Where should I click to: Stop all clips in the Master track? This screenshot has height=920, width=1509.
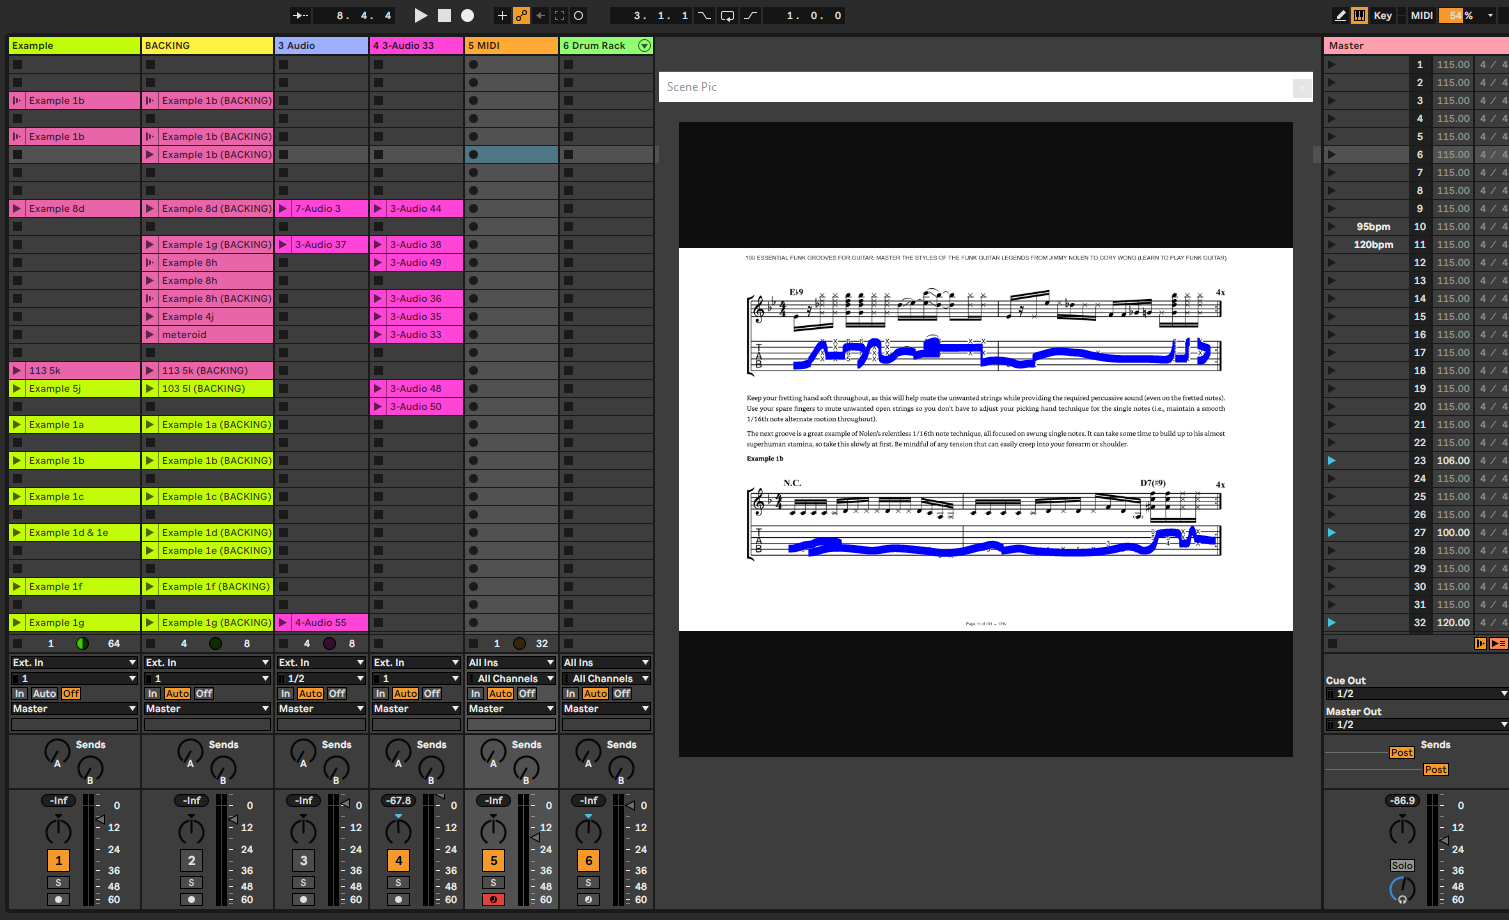[1332, 644]
